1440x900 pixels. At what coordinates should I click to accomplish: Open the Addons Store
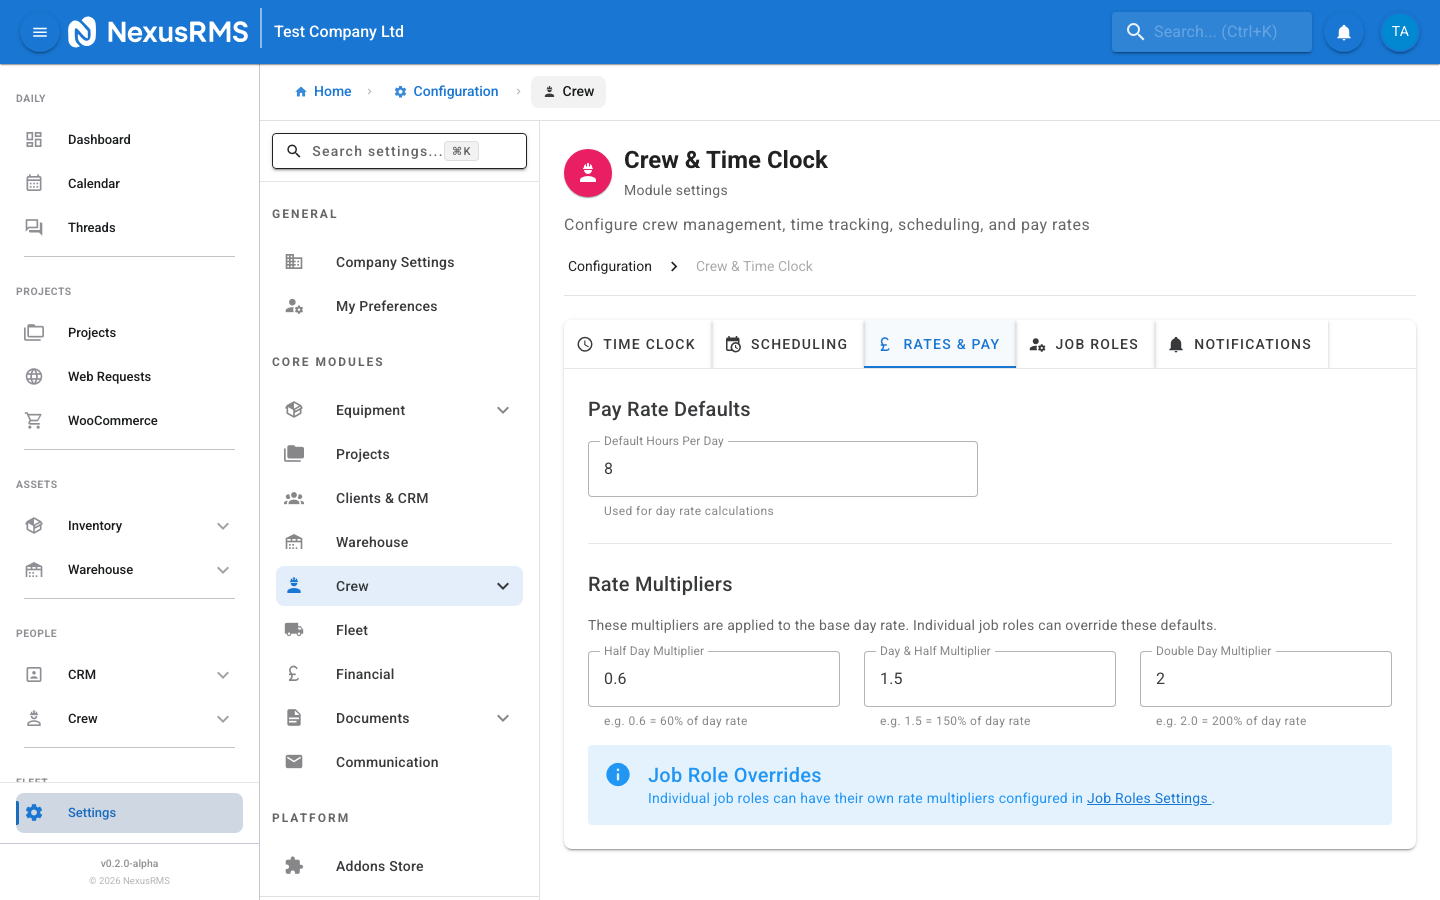pos(379,865)
